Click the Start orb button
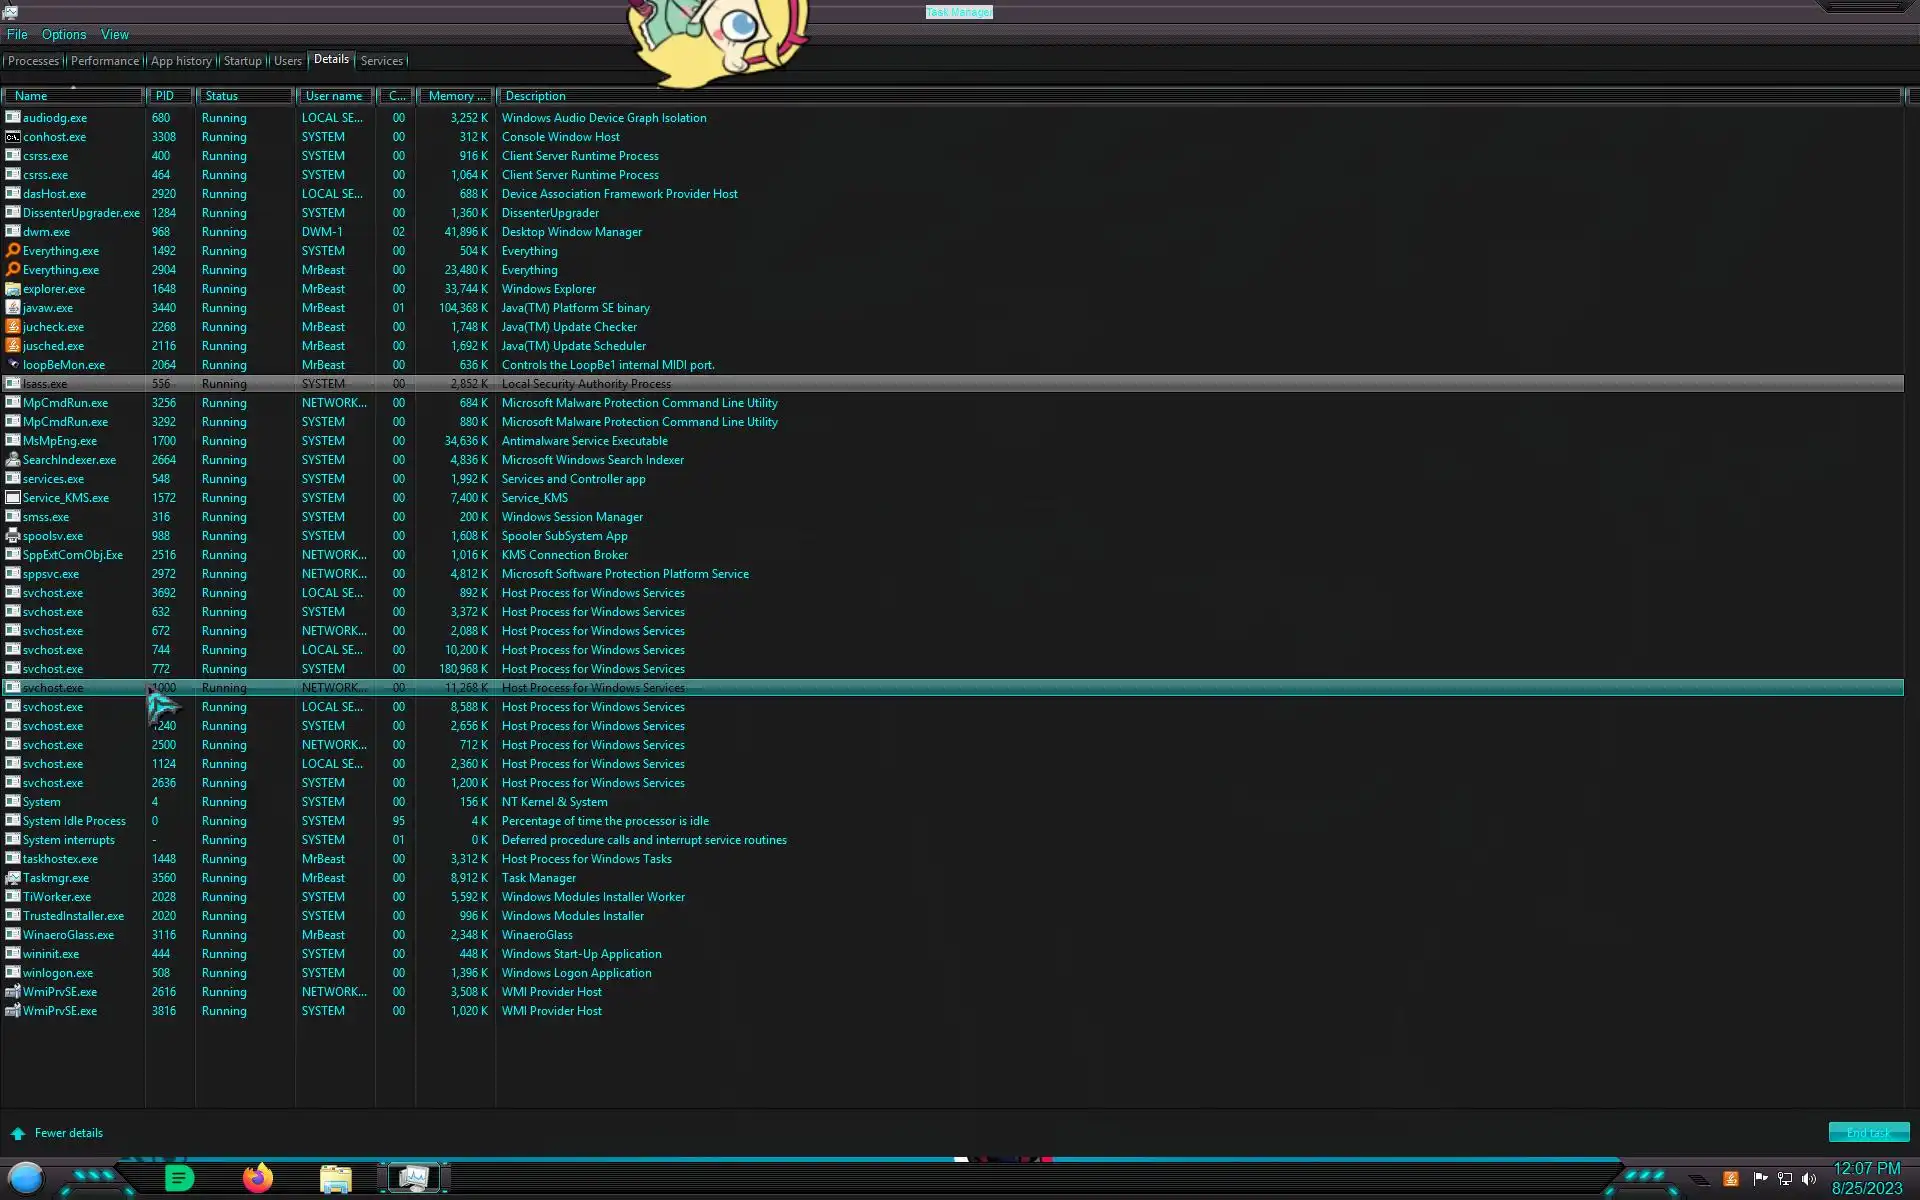1920x1200 pixels. (x=26, y=1178)
